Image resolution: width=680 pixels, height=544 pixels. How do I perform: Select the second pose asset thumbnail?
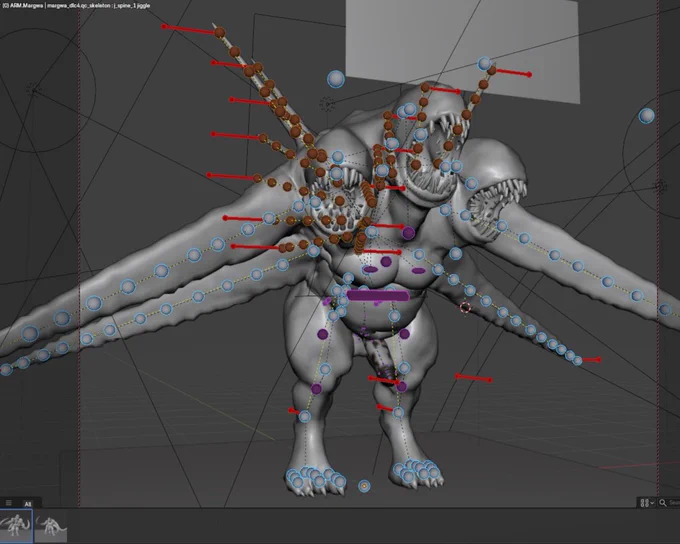click(x=51, y=526)
